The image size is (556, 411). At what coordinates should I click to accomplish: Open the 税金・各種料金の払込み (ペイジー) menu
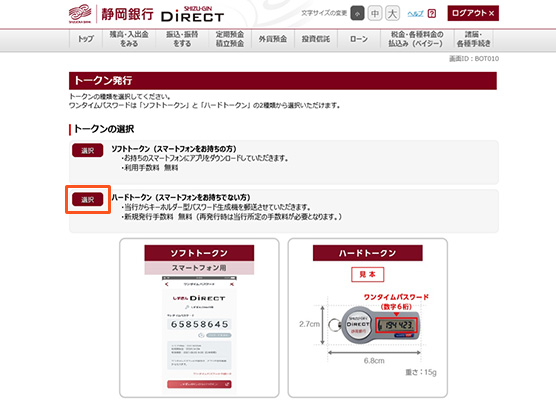point(417,39)
